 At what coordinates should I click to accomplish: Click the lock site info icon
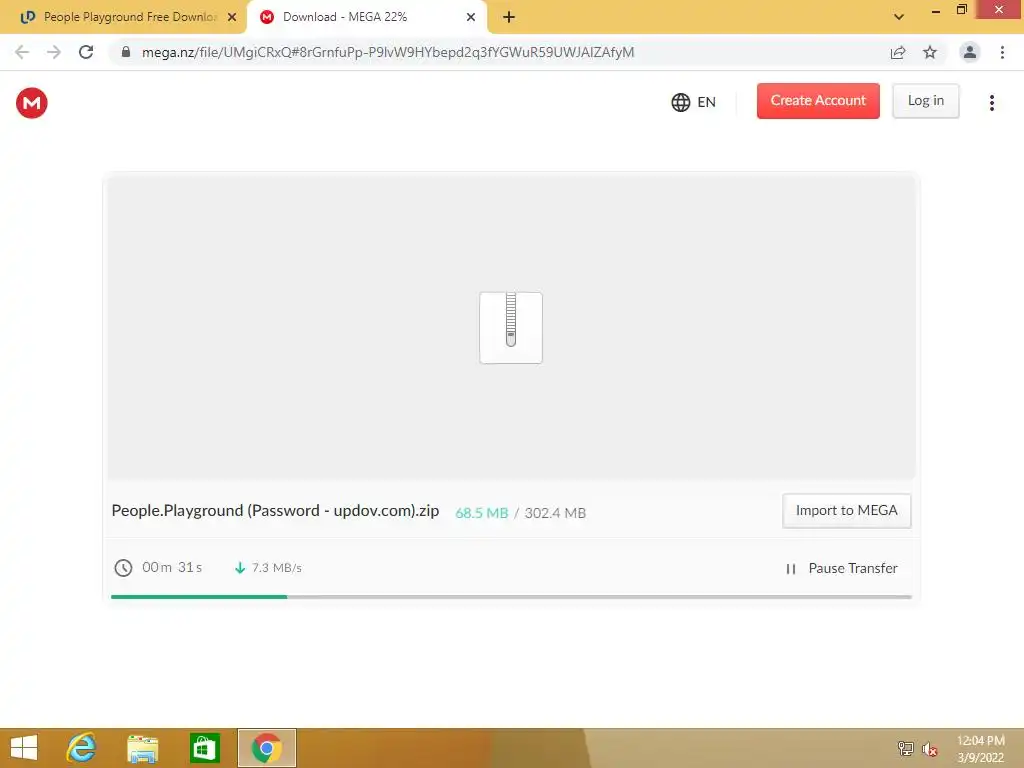(126, 52)
